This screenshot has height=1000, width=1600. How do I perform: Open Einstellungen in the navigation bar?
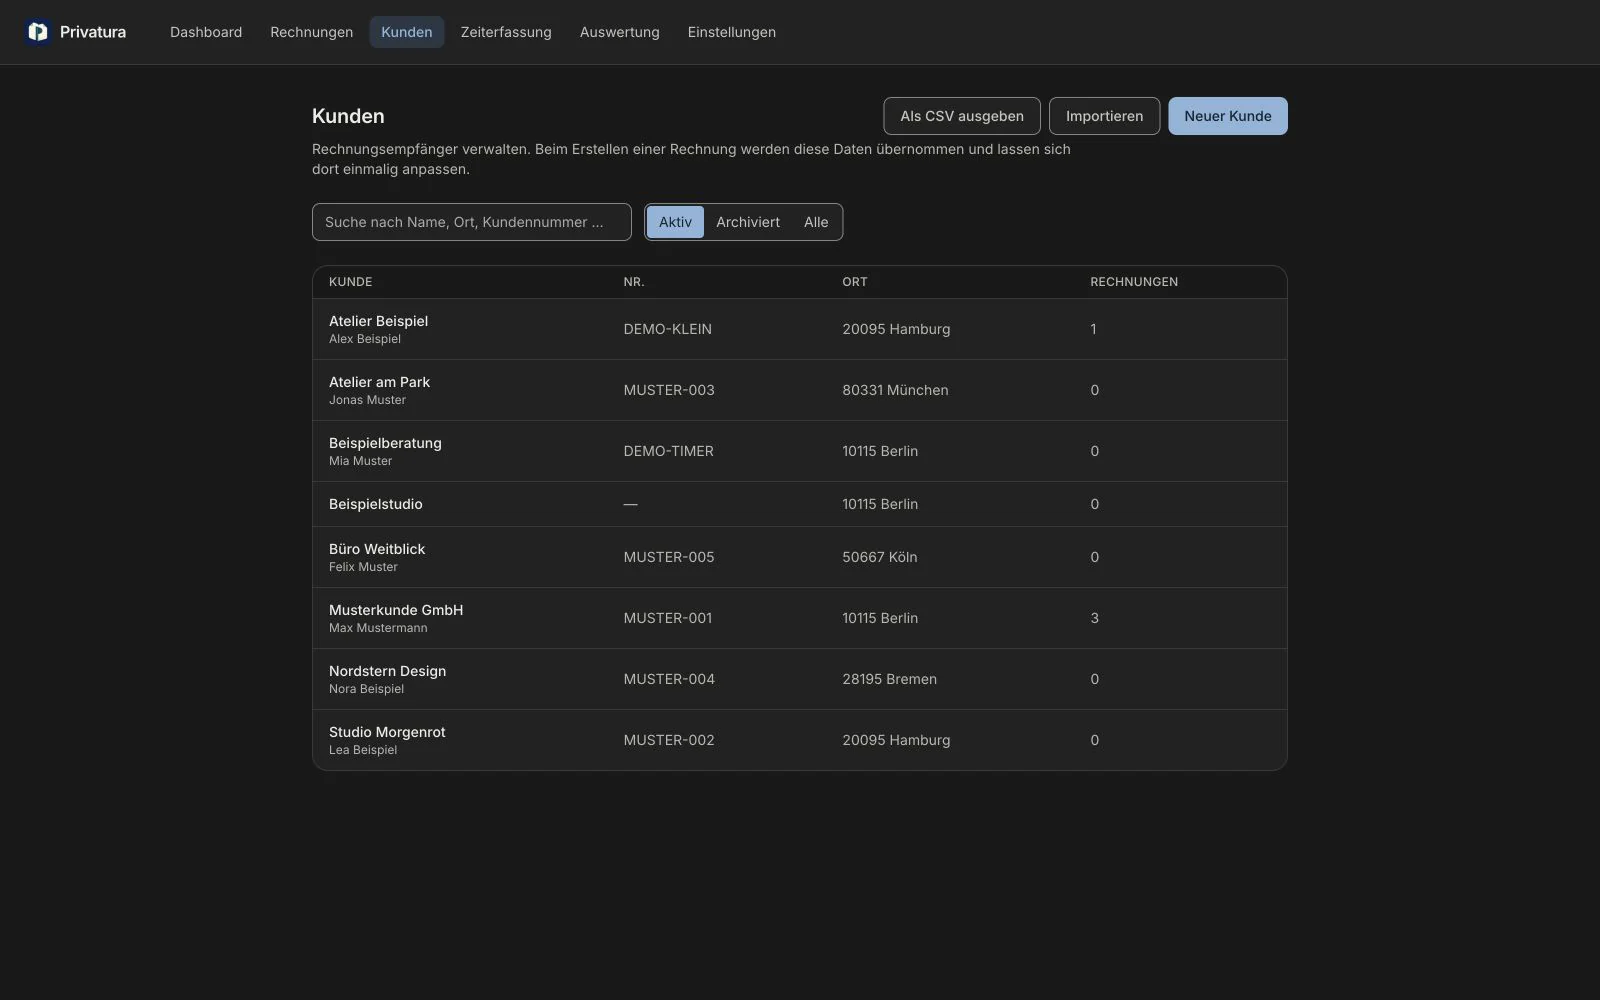click(x=732, y=32)
